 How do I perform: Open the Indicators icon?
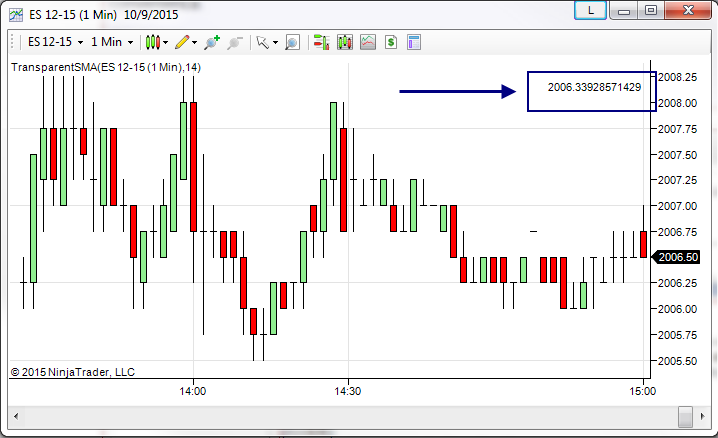tap(368, 42)
